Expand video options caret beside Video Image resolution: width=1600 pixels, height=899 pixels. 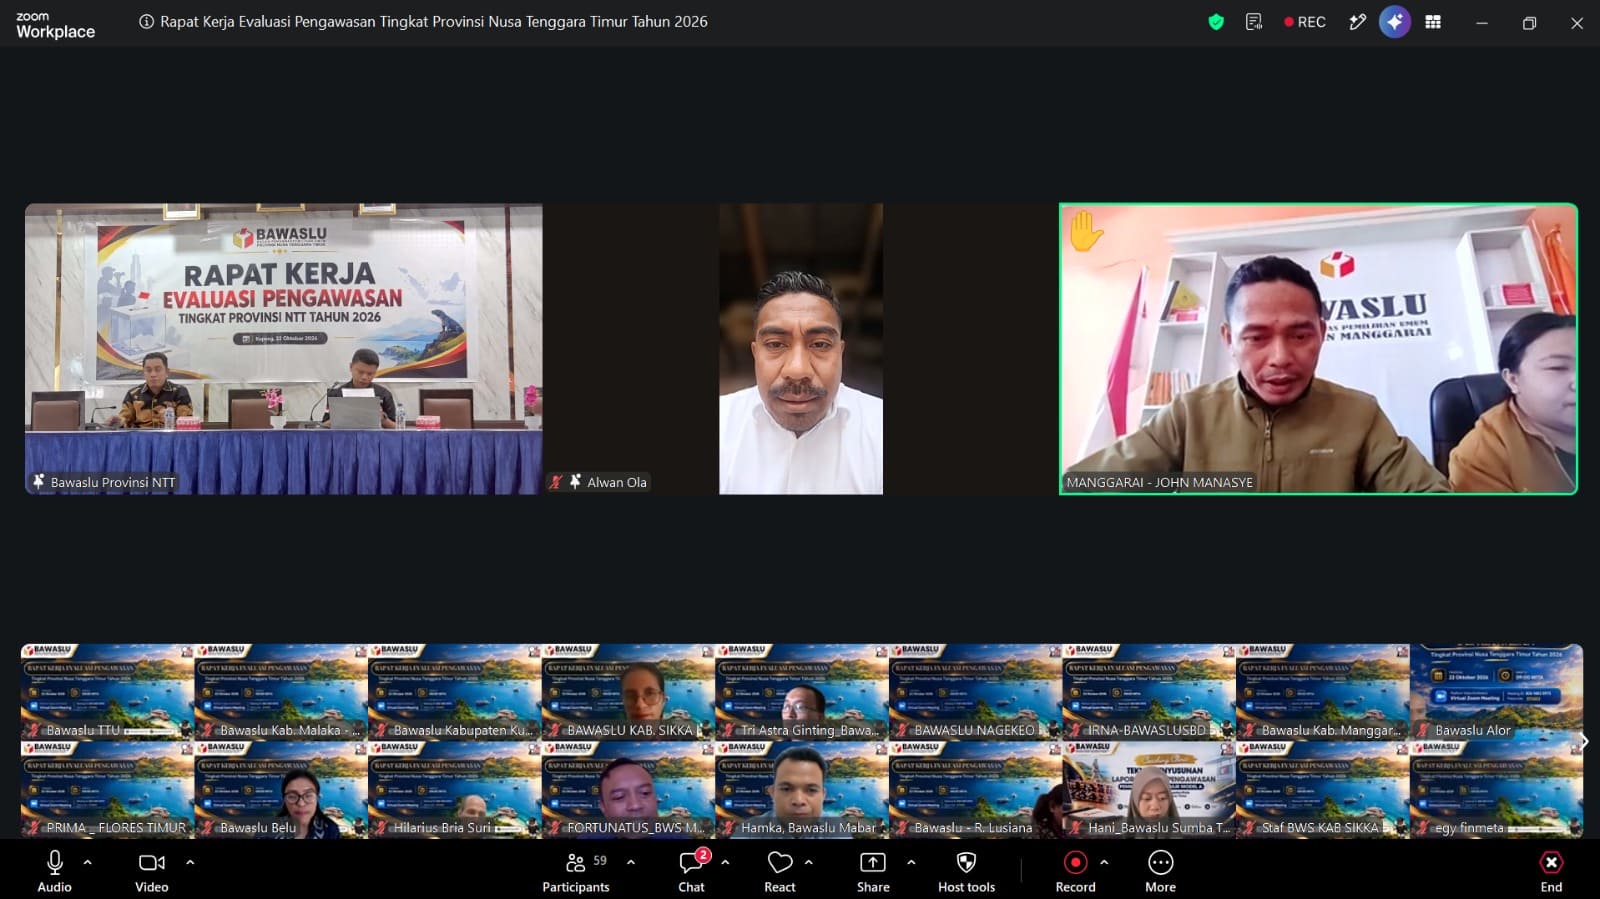coord(190,862)
